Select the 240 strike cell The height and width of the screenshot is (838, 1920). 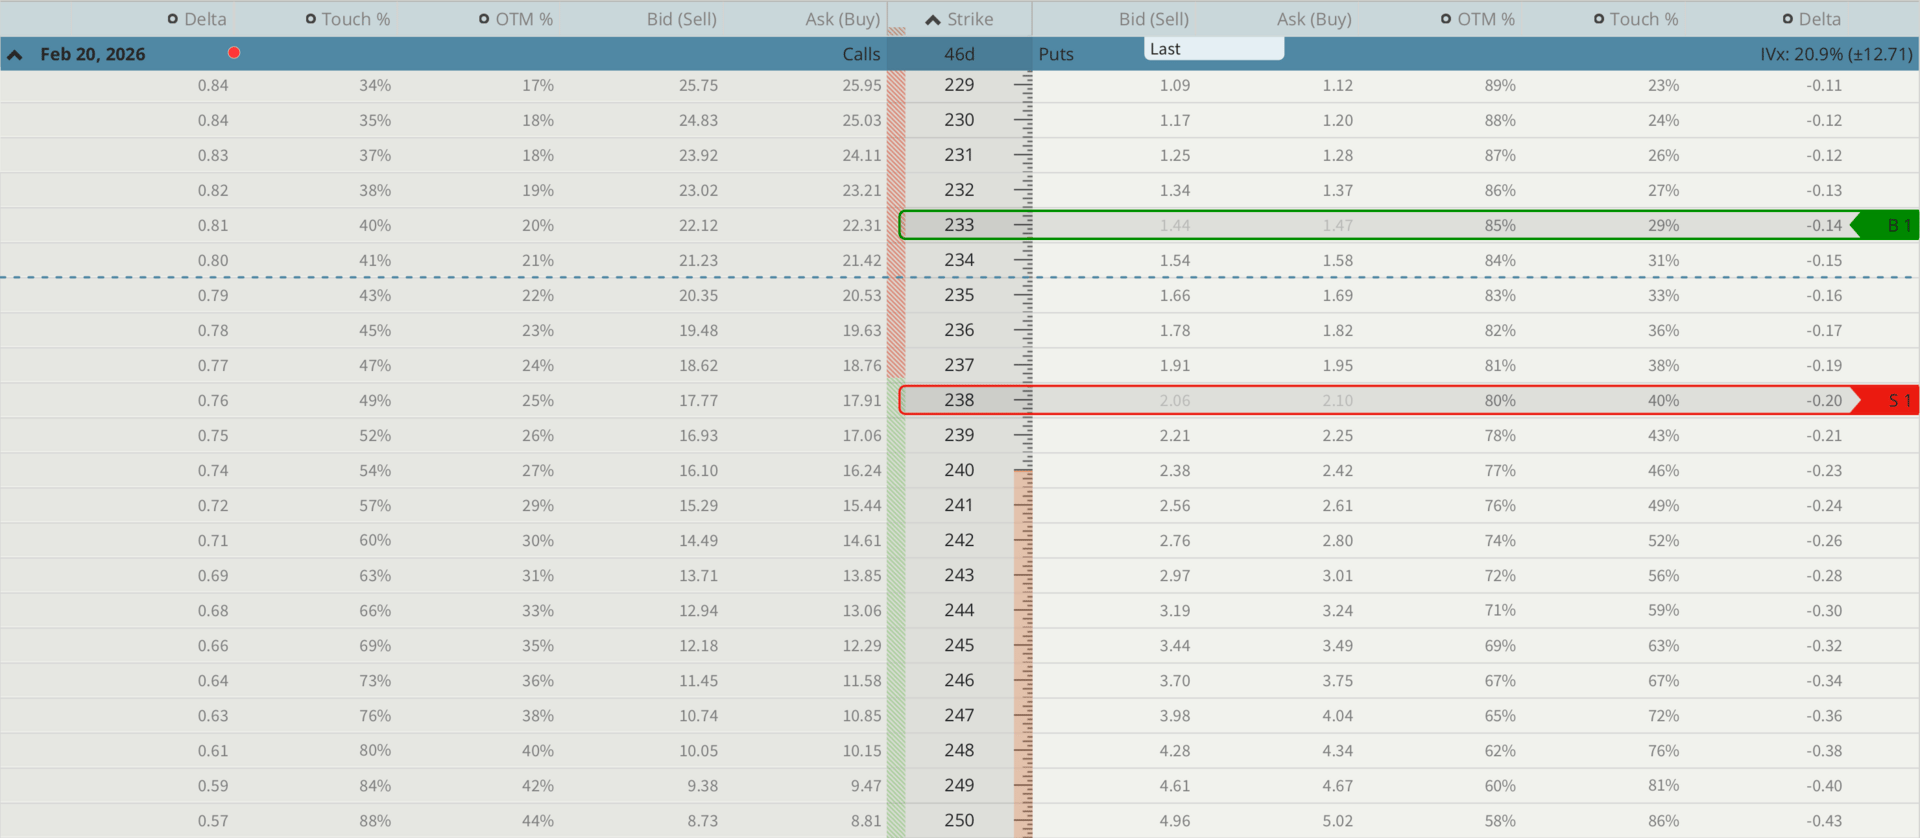959,470
